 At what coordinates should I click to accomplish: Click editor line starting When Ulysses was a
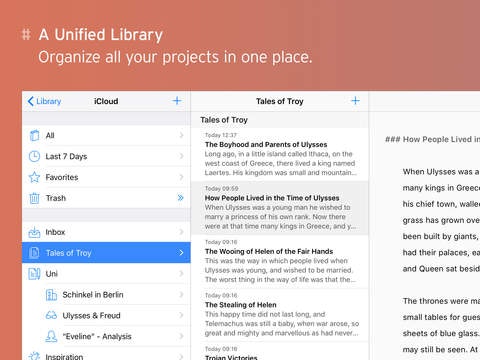click(441, 172)
